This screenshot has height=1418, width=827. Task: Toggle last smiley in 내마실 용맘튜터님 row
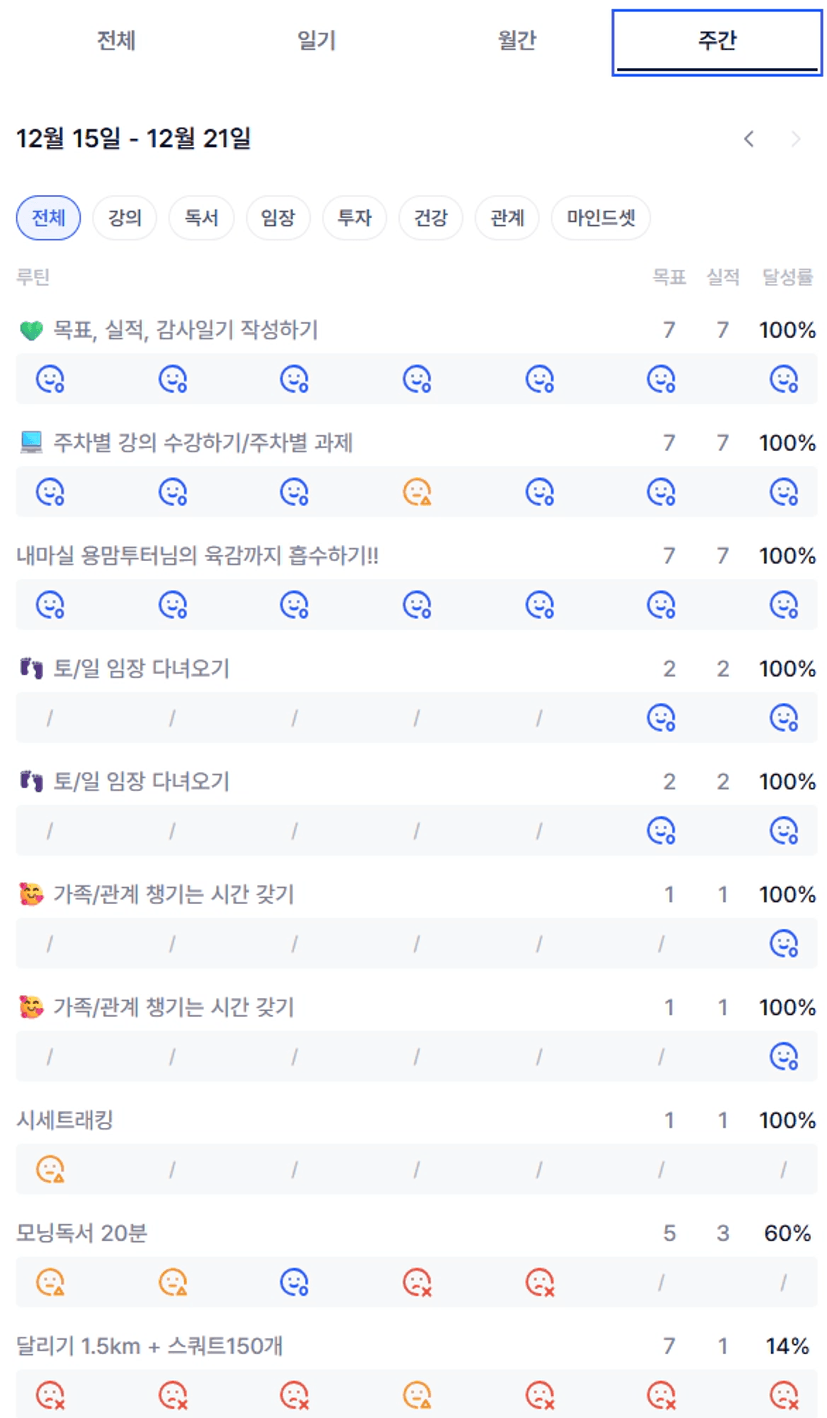pos(784,604)
